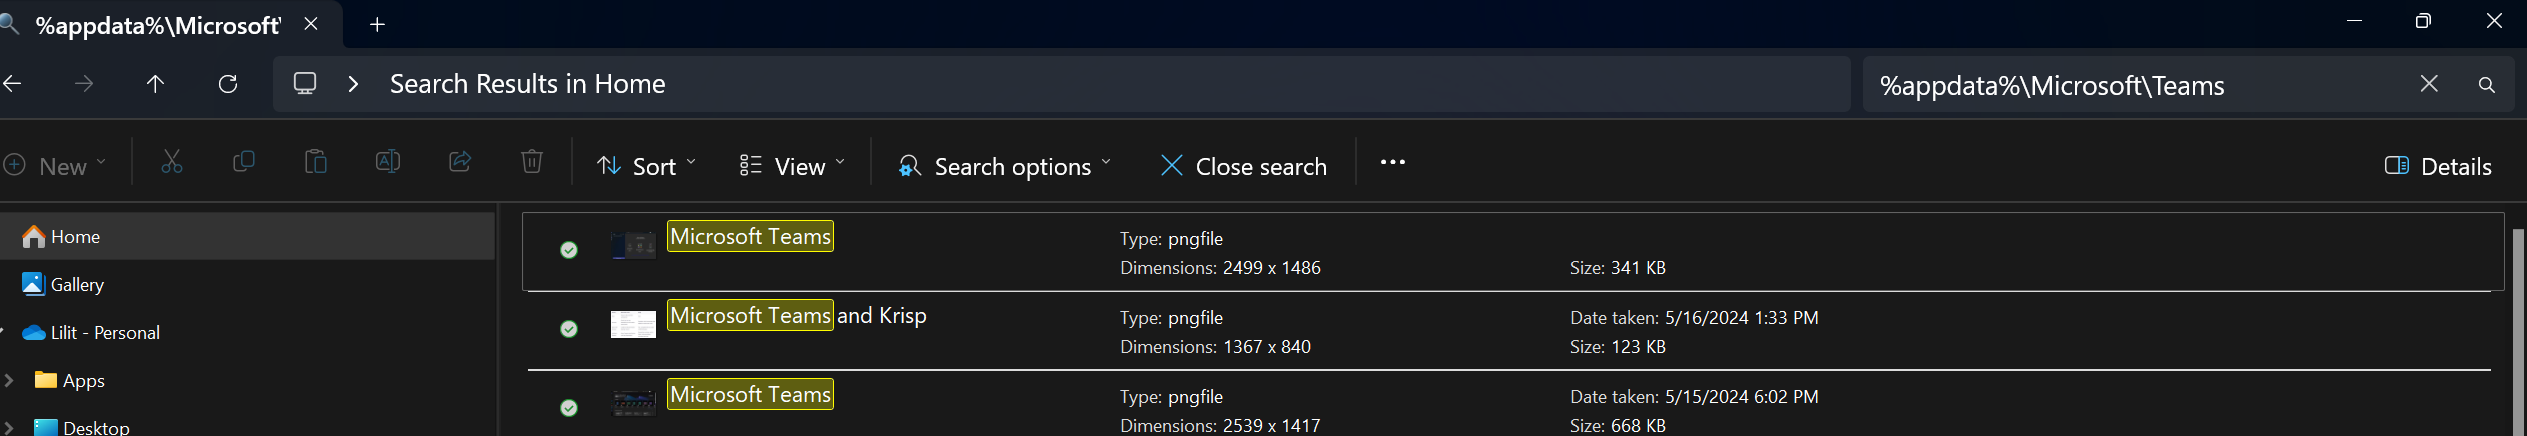Click the magnifier search button
This screenshot has height=436, width=2527.
tap(2487, 85)
